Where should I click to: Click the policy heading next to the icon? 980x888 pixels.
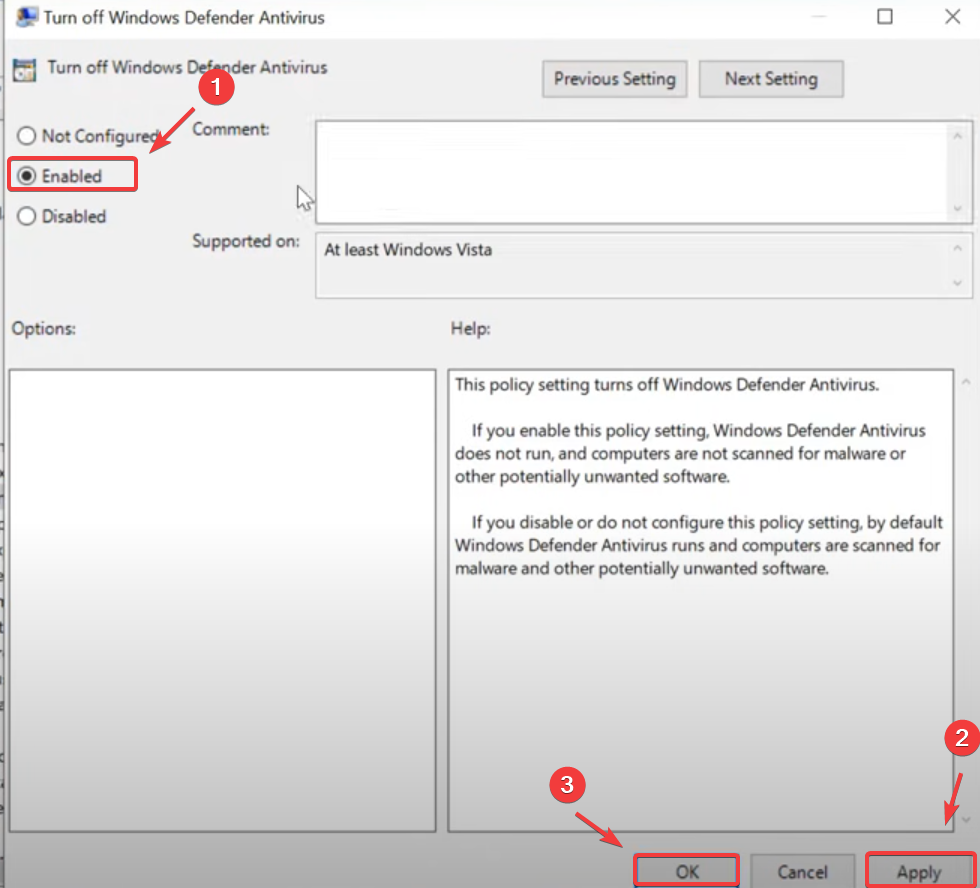point(188,67)
